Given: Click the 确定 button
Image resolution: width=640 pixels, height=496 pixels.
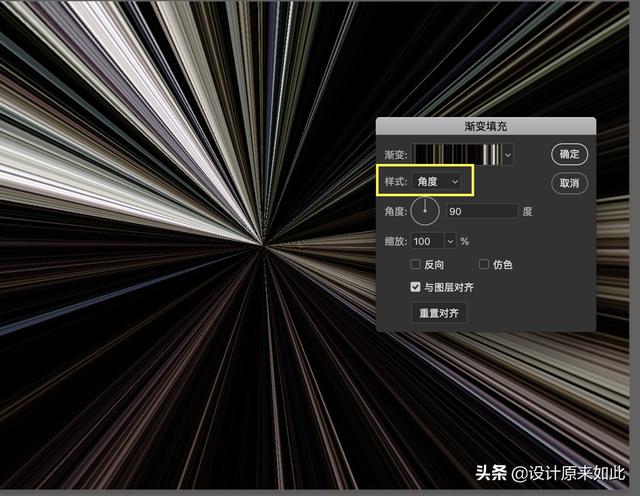Looking at the screenshot, I should [569, 154].
